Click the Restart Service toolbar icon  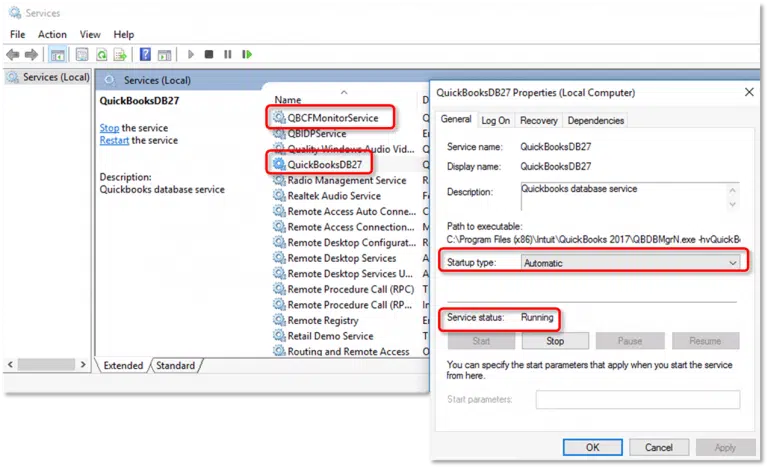(247, 54)
